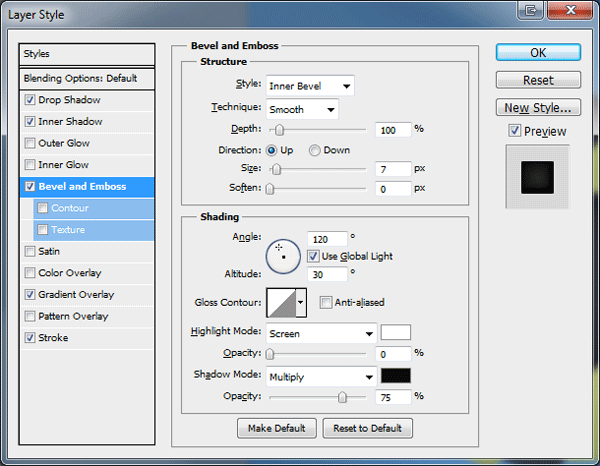The width and height of the screenshot is (600, 466).
Task: Enable the Outer Glow checkbox
Action: click(30, 143)
